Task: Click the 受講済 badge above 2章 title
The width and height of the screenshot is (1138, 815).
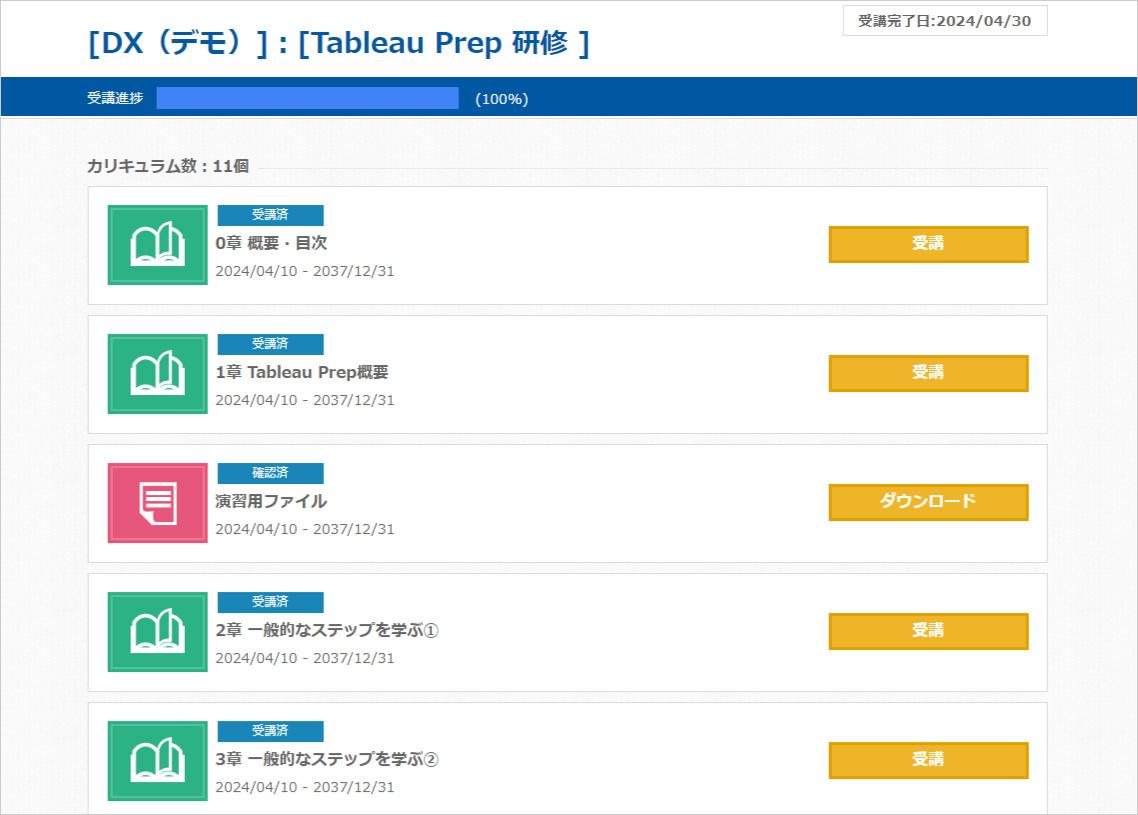Action: (271, 601)
